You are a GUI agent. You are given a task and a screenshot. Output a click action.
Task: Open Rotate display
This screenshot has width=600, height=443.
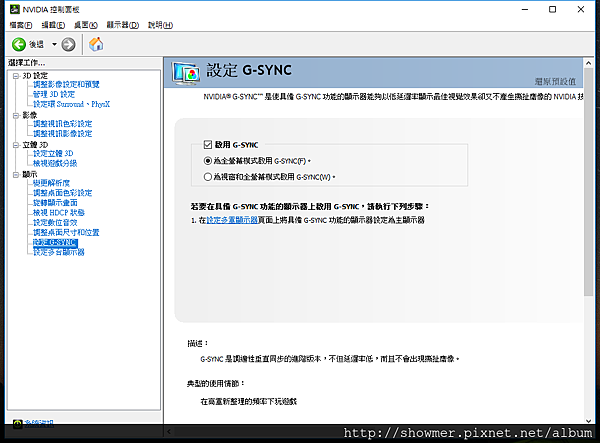pyautogui.click(x=55, y=203)
